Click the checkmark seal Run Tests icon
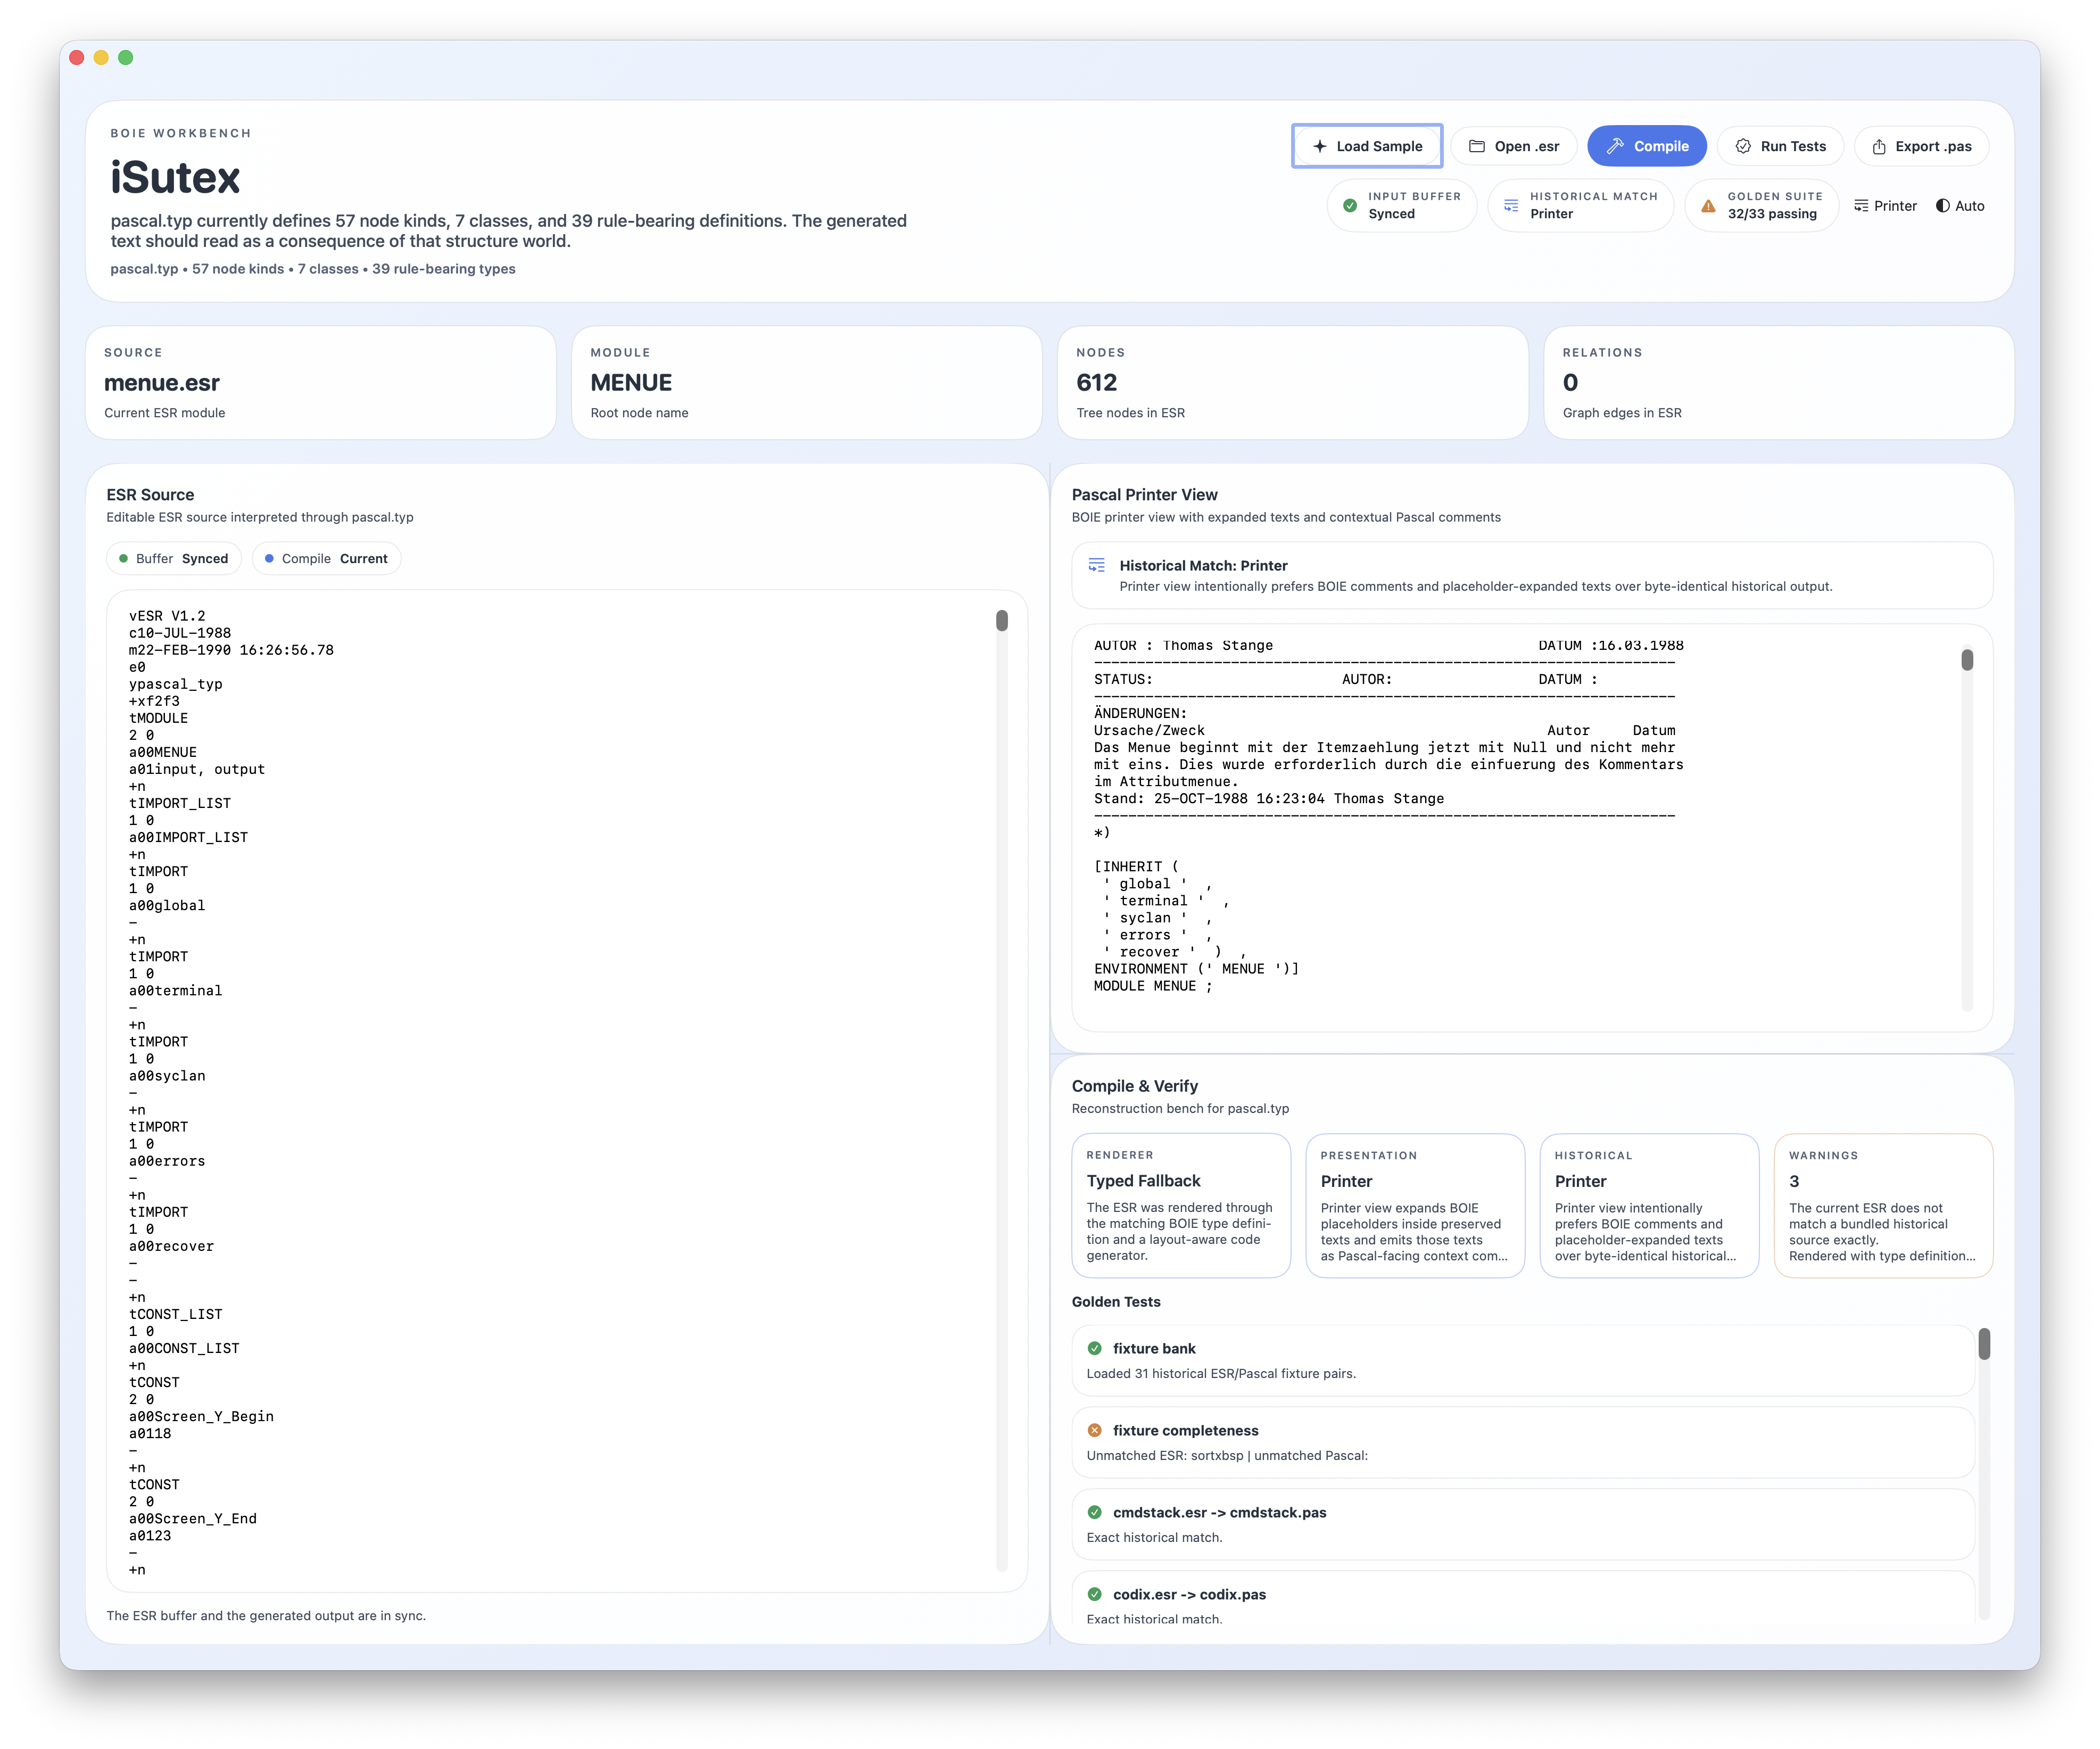 pyautogui.click(x=1743, y=146)
